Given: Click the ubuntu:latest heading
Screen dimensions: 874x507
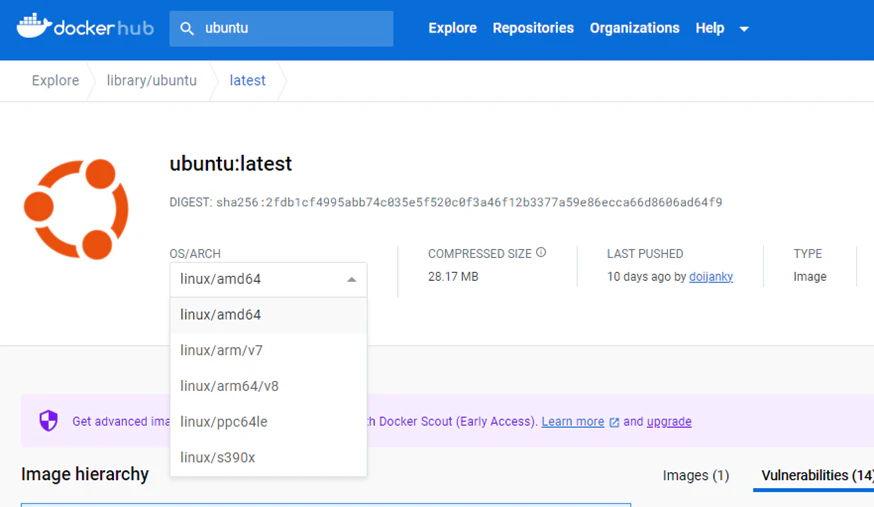Looking at the screenshot, I should (x=231, y=163).
